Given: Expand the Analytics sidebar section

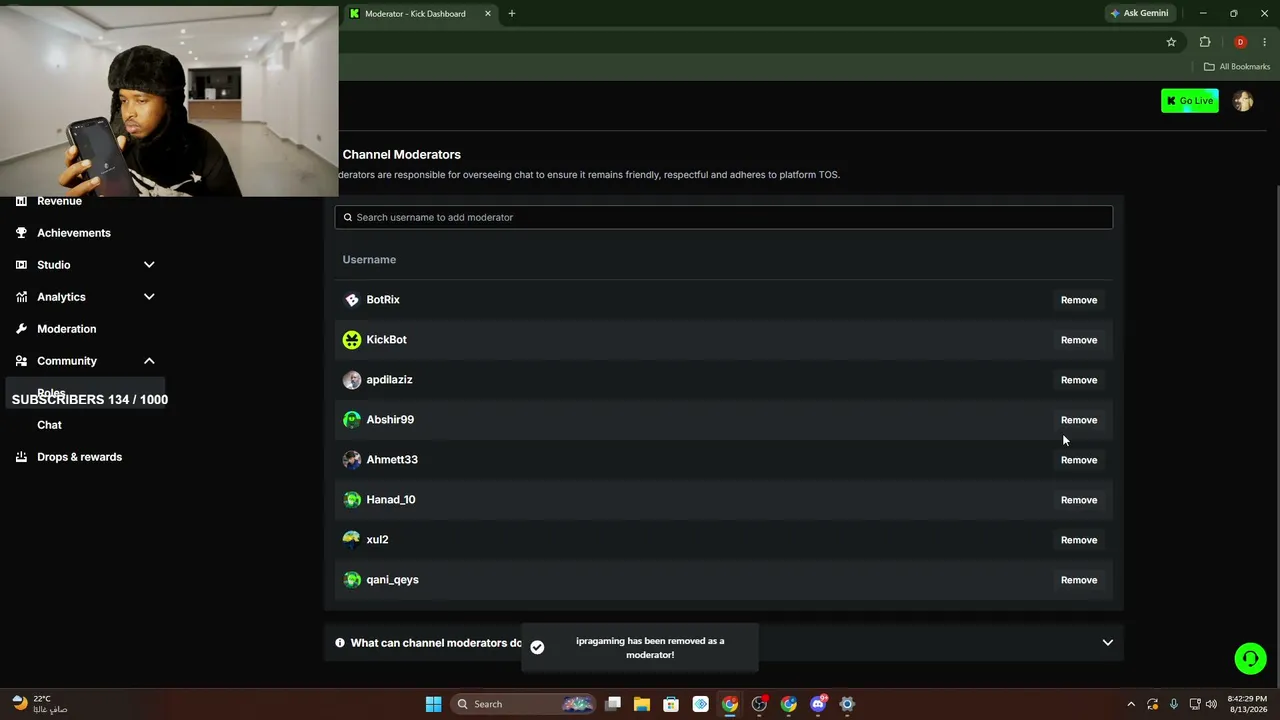Looking at the screenshot, I should click(x=149, y=297).
